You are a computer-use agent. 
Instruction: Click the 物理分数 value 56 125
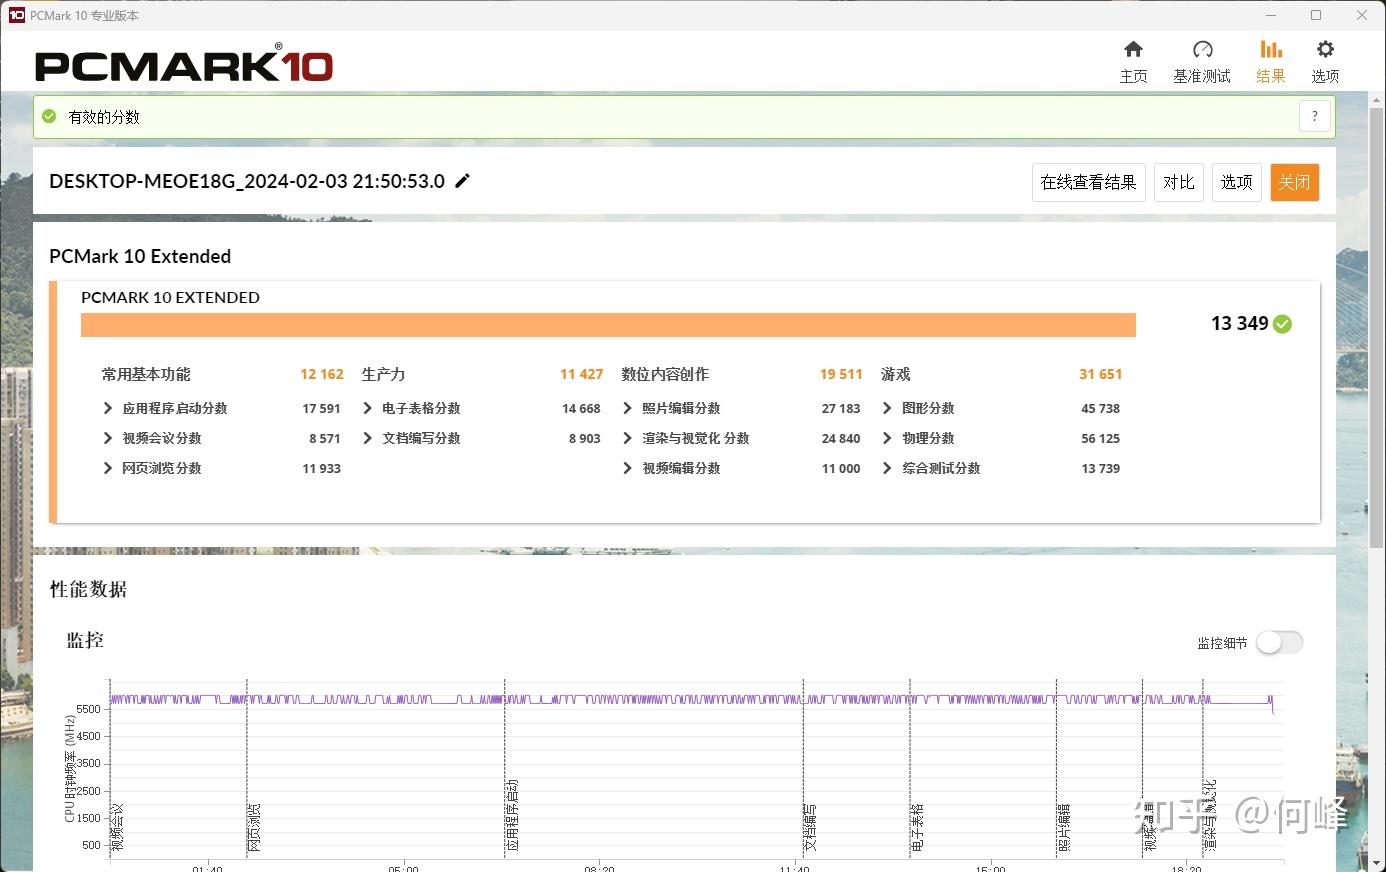(x=1101, y=438)
